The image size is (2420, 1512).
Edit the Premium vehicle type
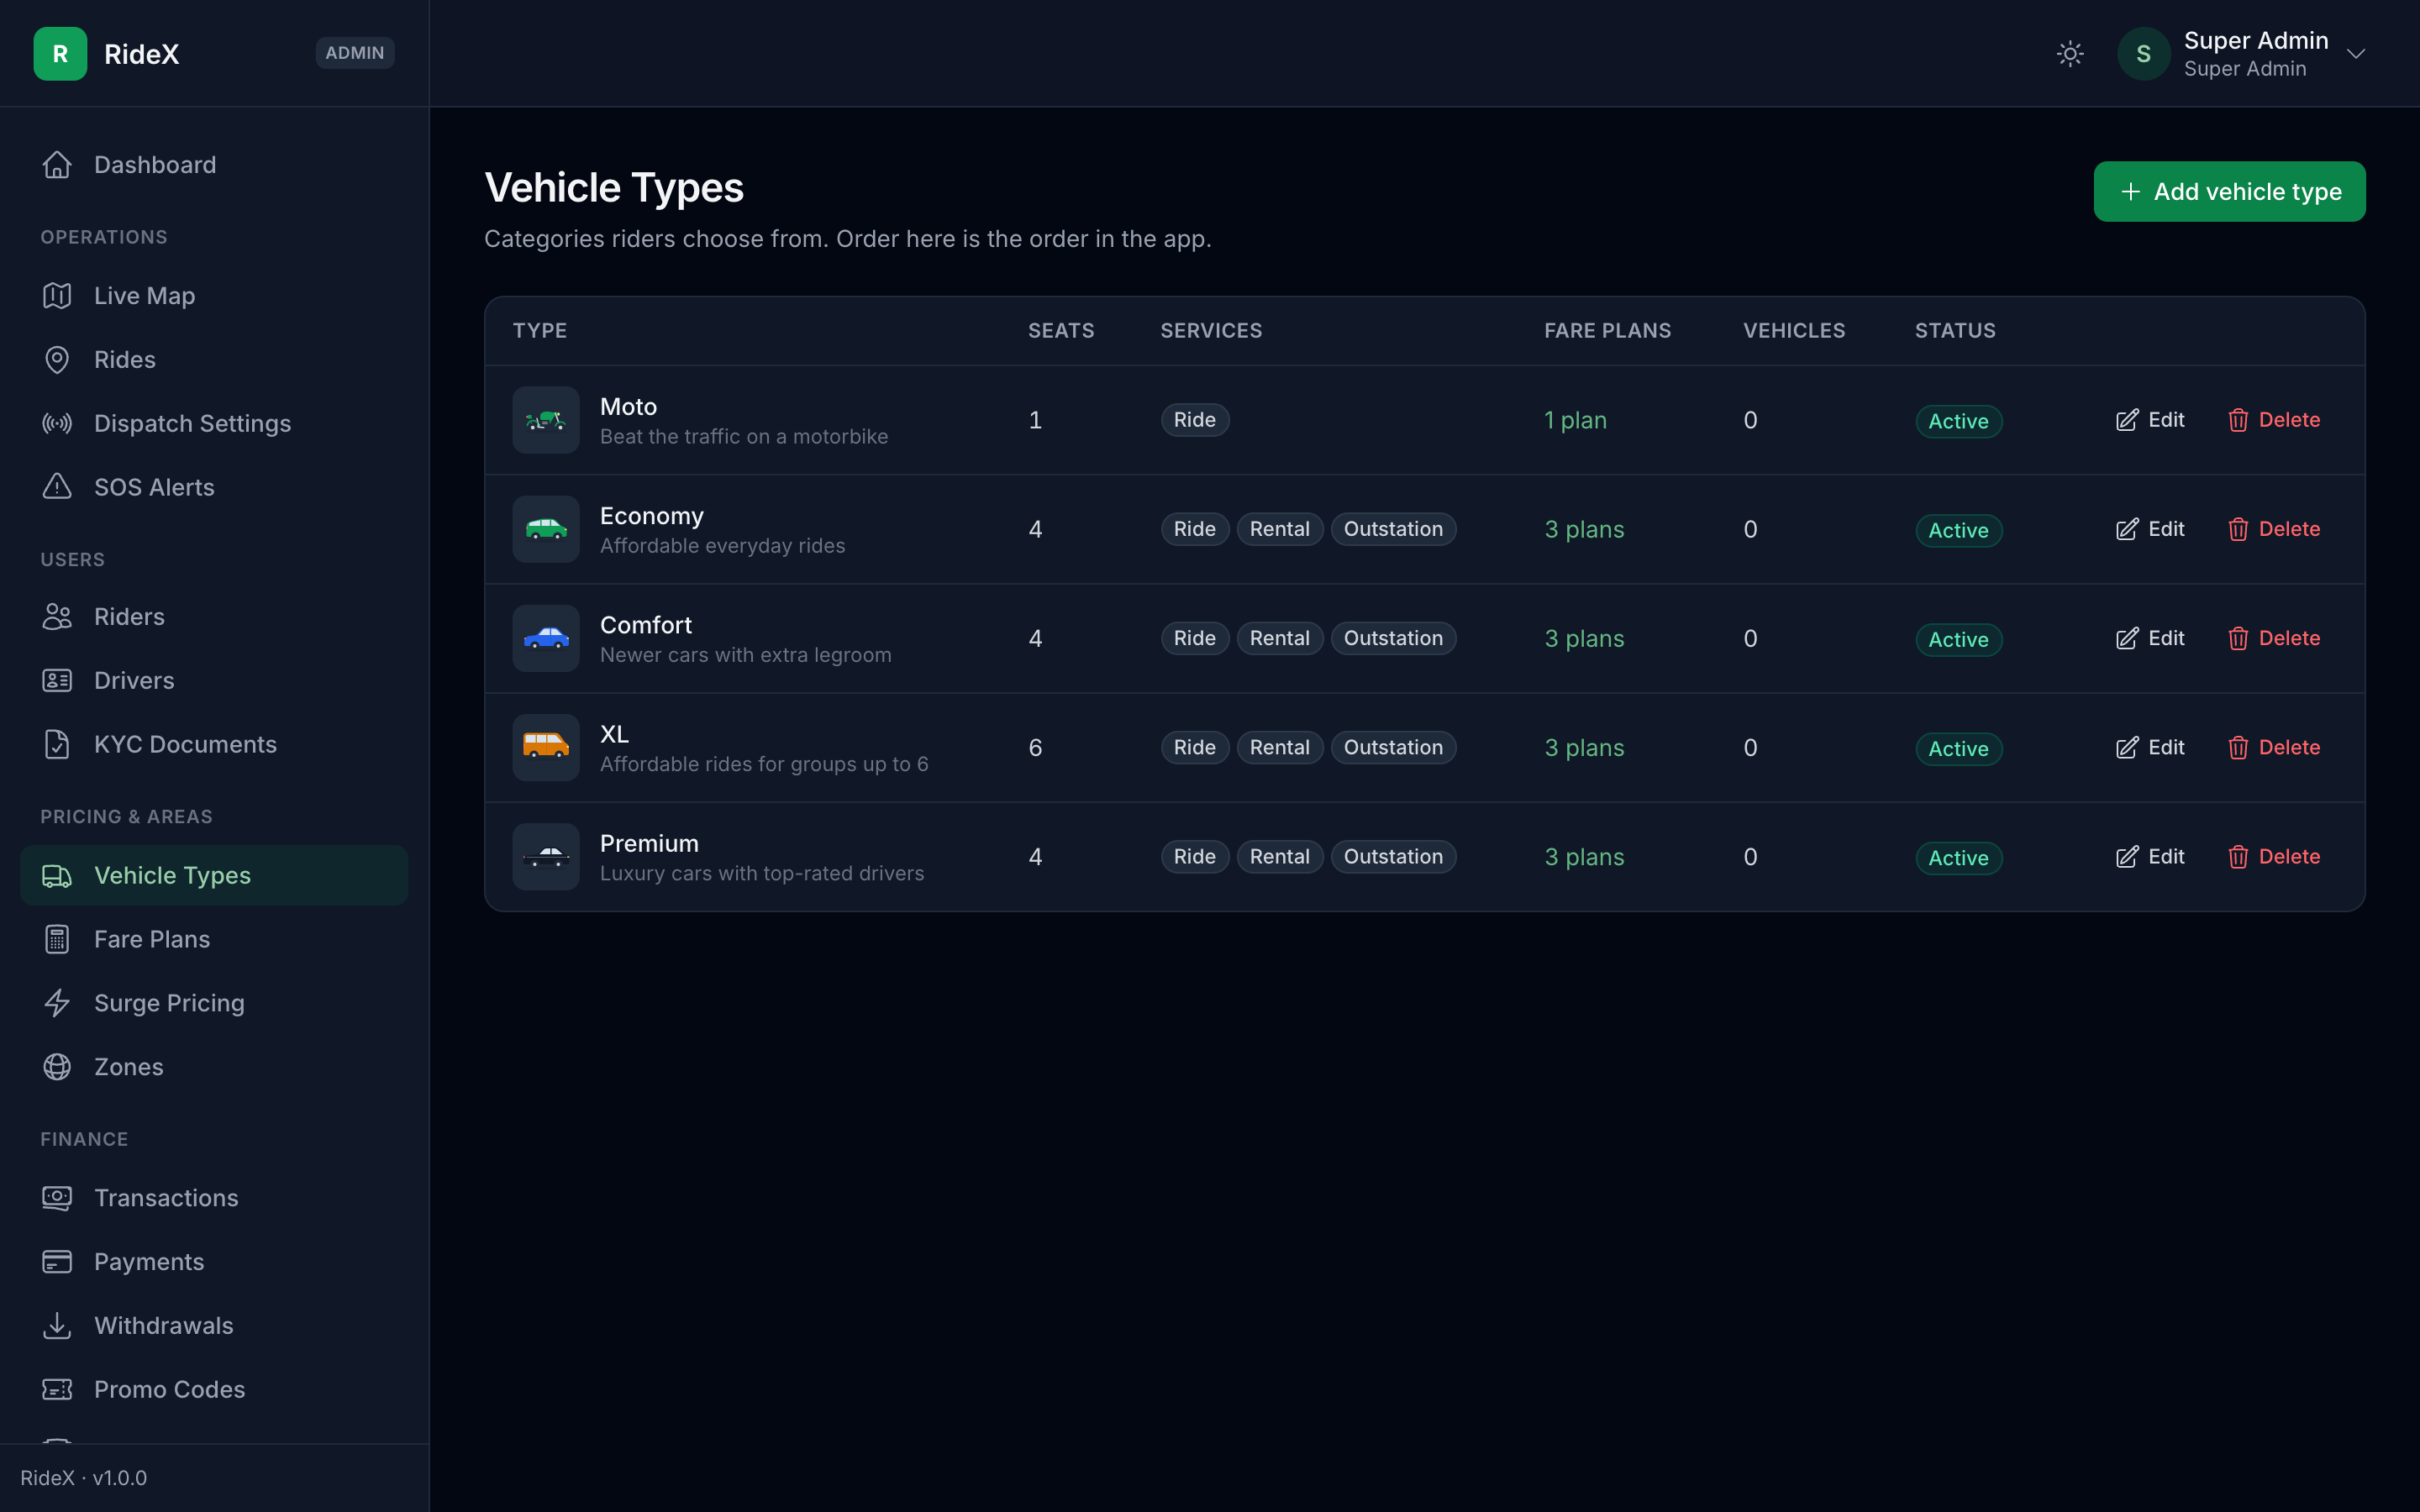click(2150, 857)
